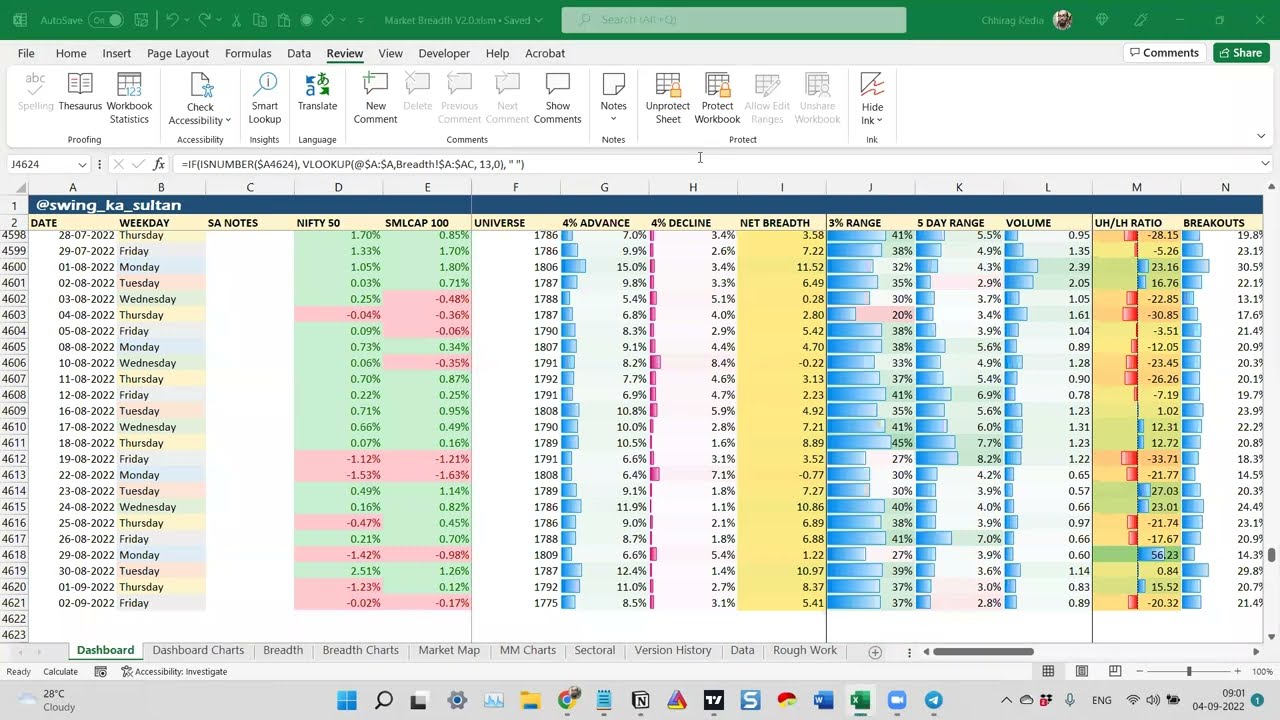Click the Show Comments icon
This screenshot has height=720, width=1280.
tap(557, 85)
